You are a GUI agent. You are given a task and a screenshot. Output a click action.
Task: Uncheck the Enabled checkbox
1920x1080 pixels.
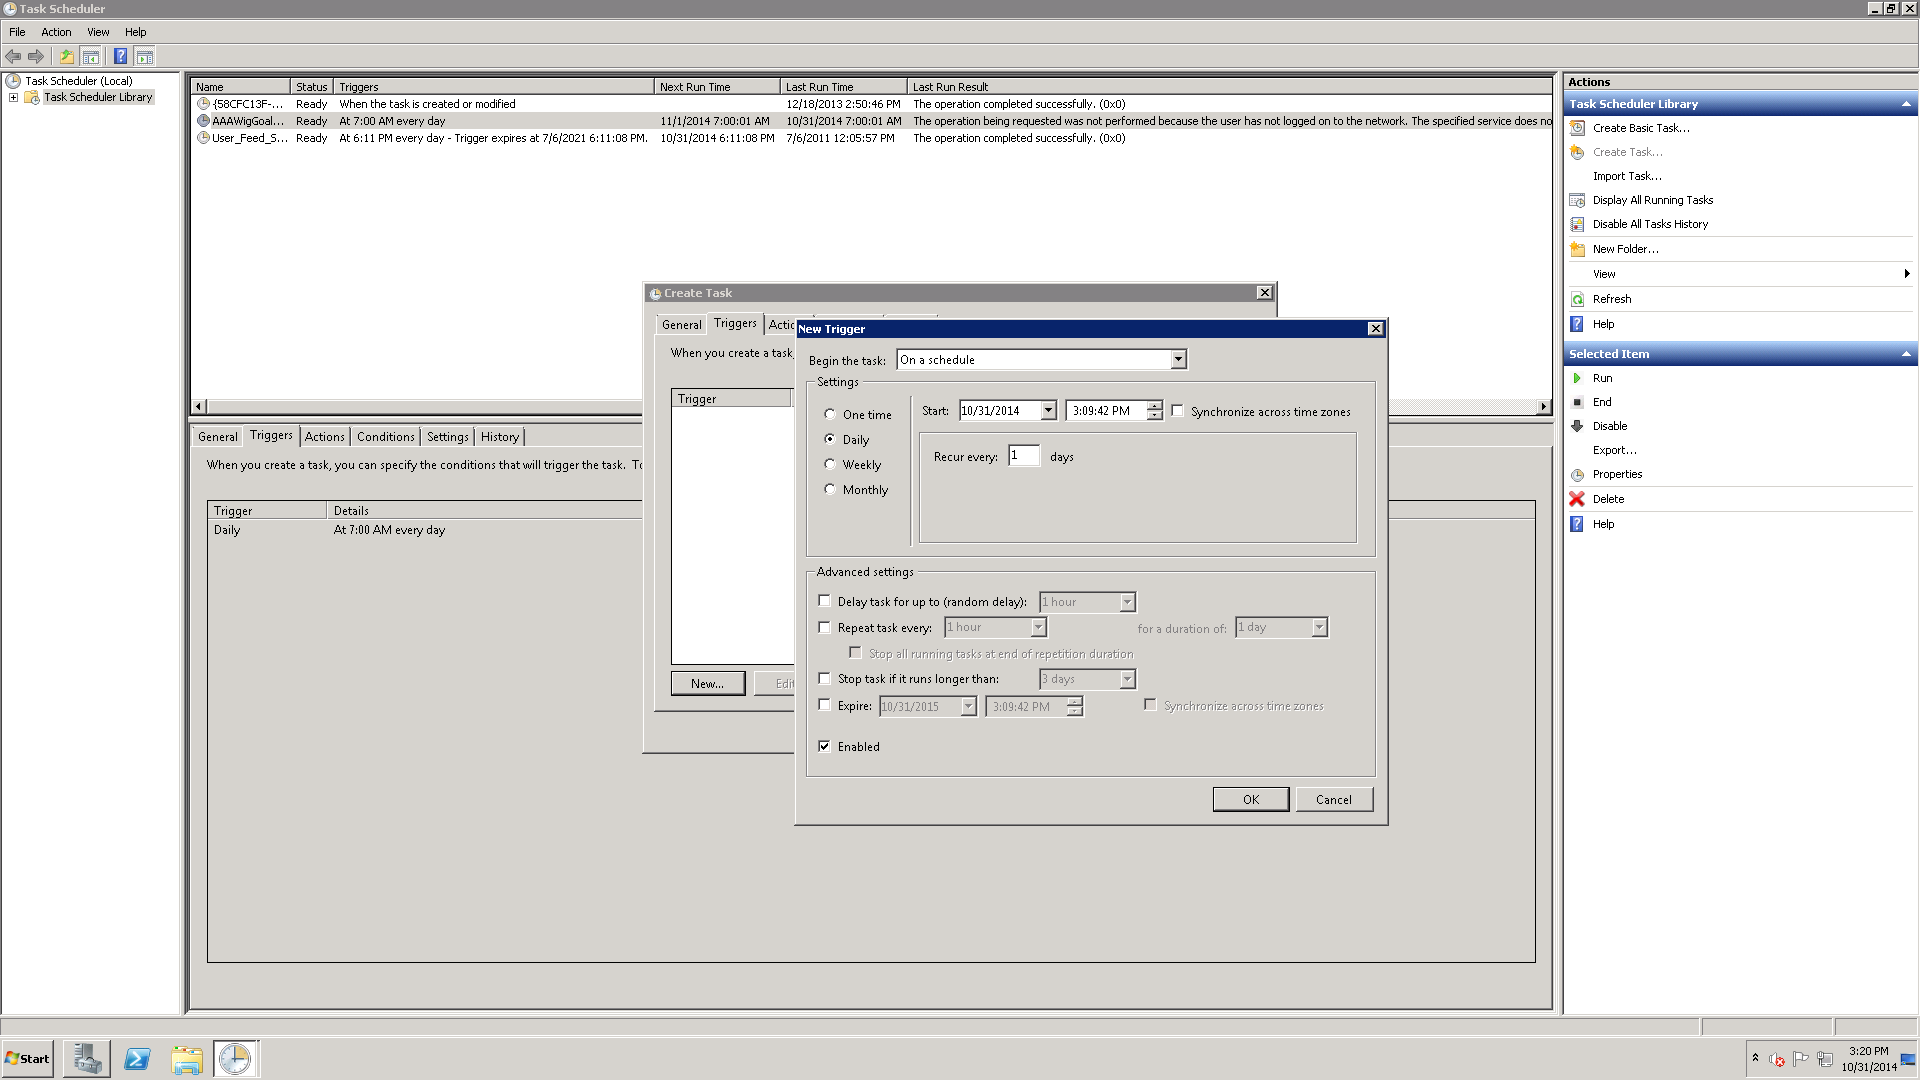(824, 746)
